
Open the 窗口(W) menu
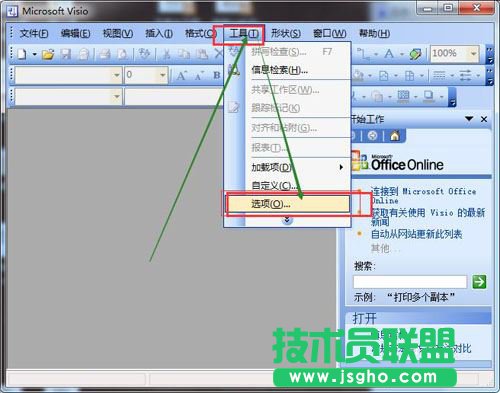(329, 33)
